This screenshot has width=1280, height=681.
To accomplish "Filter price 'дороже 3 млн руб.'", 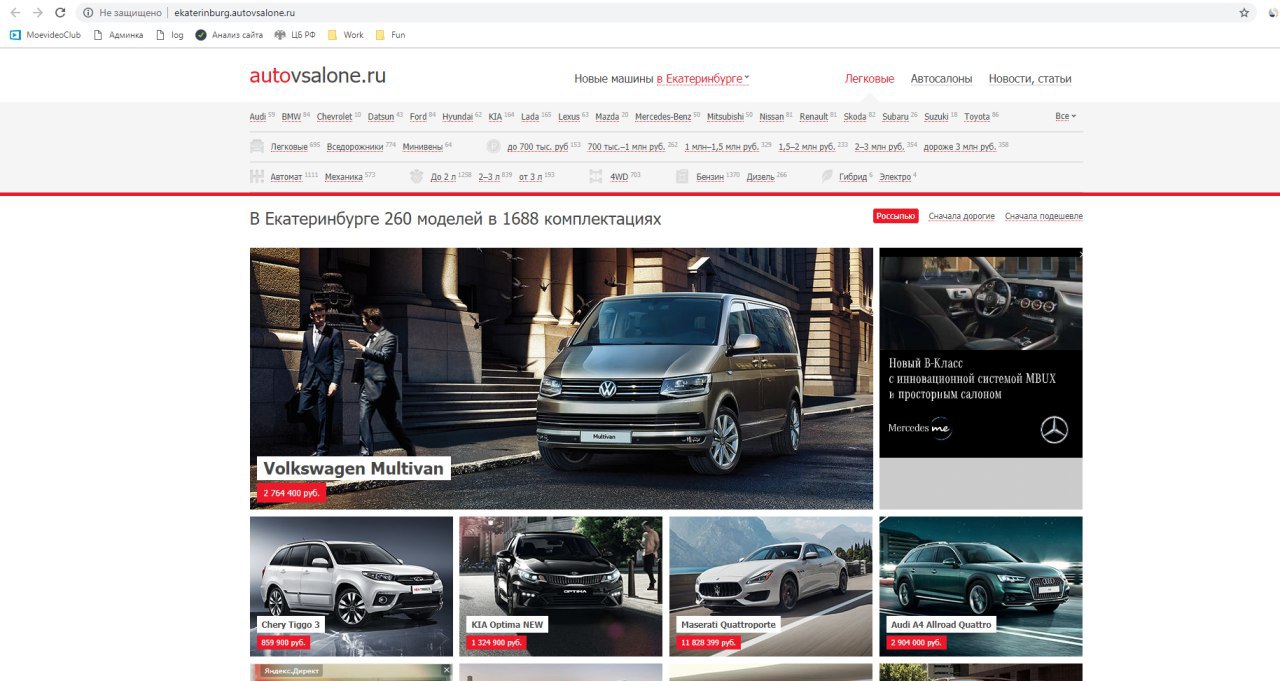I will click(x=959, y=147).
